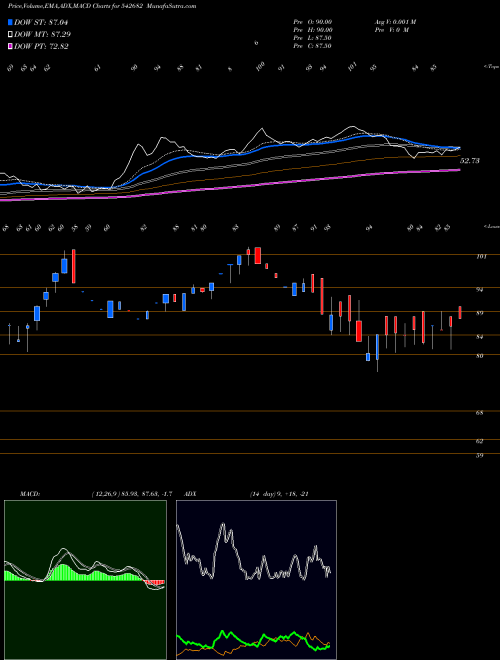Screen dimensions: 500x660
Task: Click the MACD panel title
Action: (30, 494)
